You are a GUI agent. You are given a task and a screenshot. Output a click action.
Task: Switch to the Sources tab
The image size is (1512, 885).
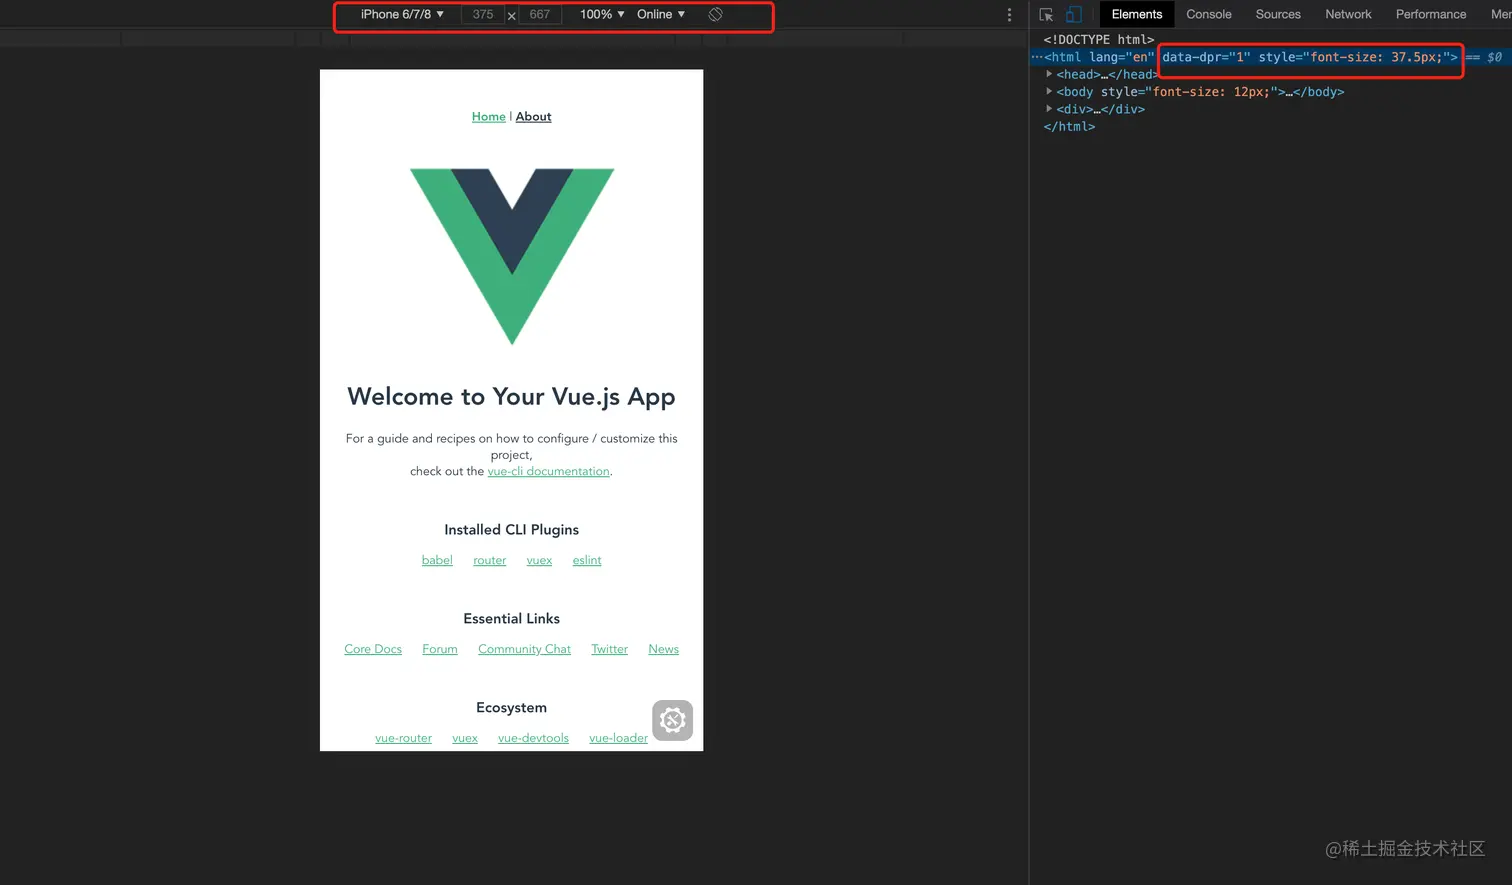click(1278, 14)
